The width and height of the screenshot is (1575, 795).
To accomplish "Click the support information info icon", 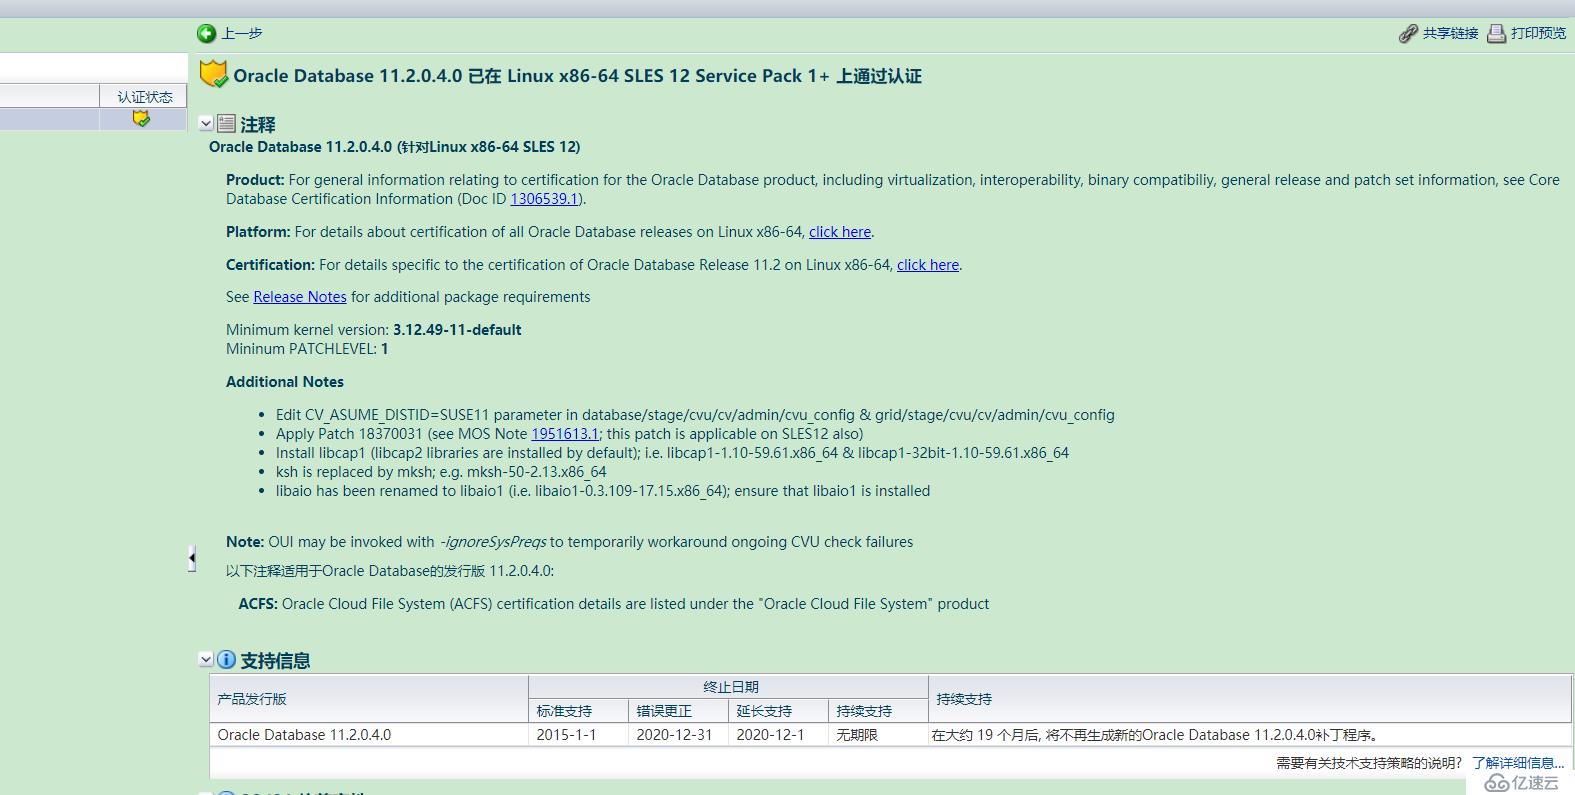I will click(227, 659).
